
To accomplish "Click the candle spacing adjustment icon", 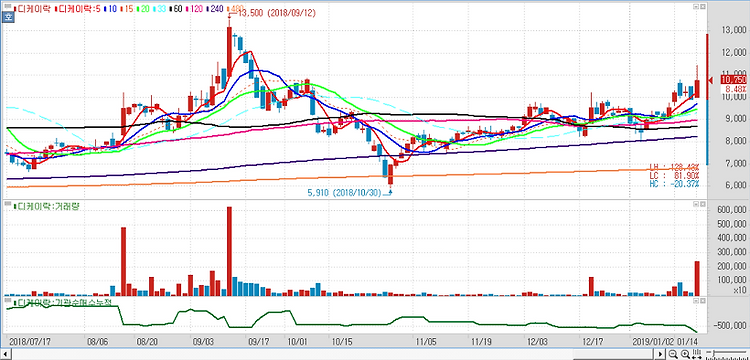I will click(696, 354).
